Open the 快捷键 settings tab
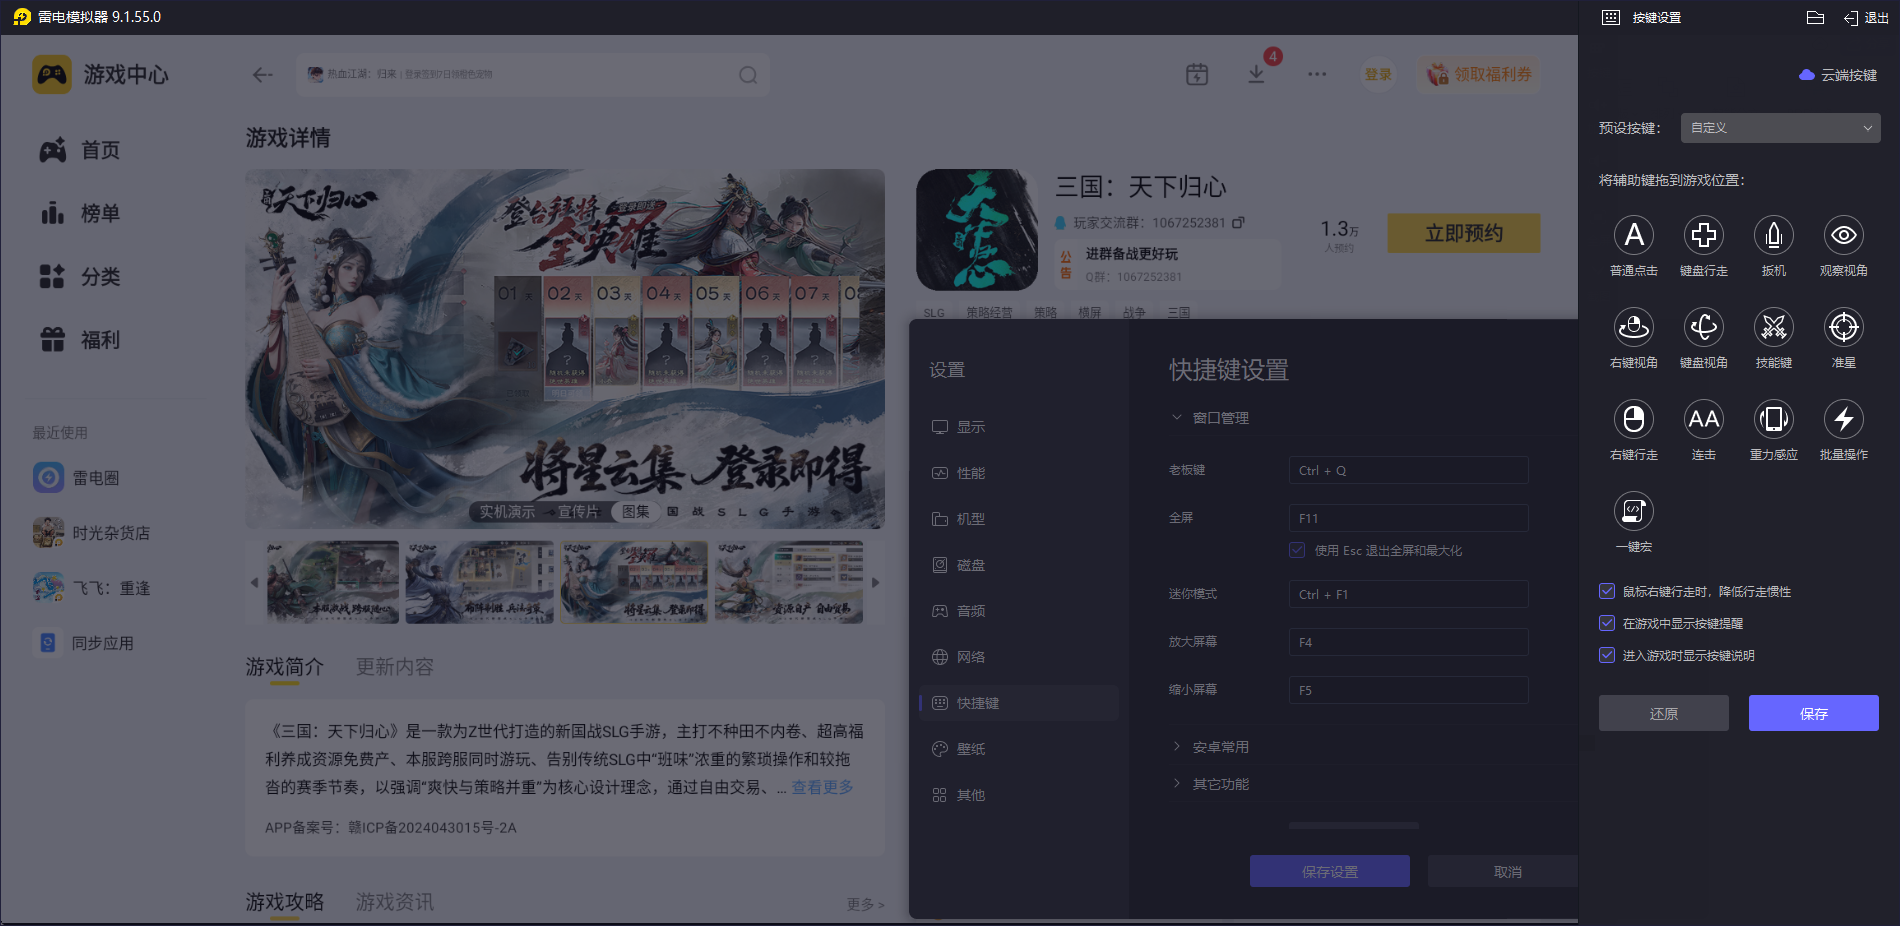The height and width of the screenshot is (926, 1900). click(x=977, y=703)
